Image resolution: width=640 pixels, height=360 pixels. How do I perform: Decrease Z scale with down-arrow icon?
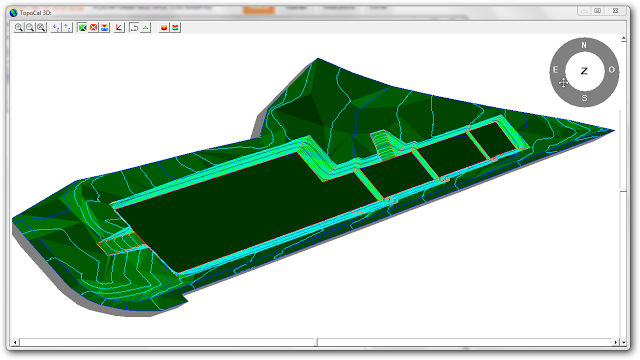tap(56, 27)
